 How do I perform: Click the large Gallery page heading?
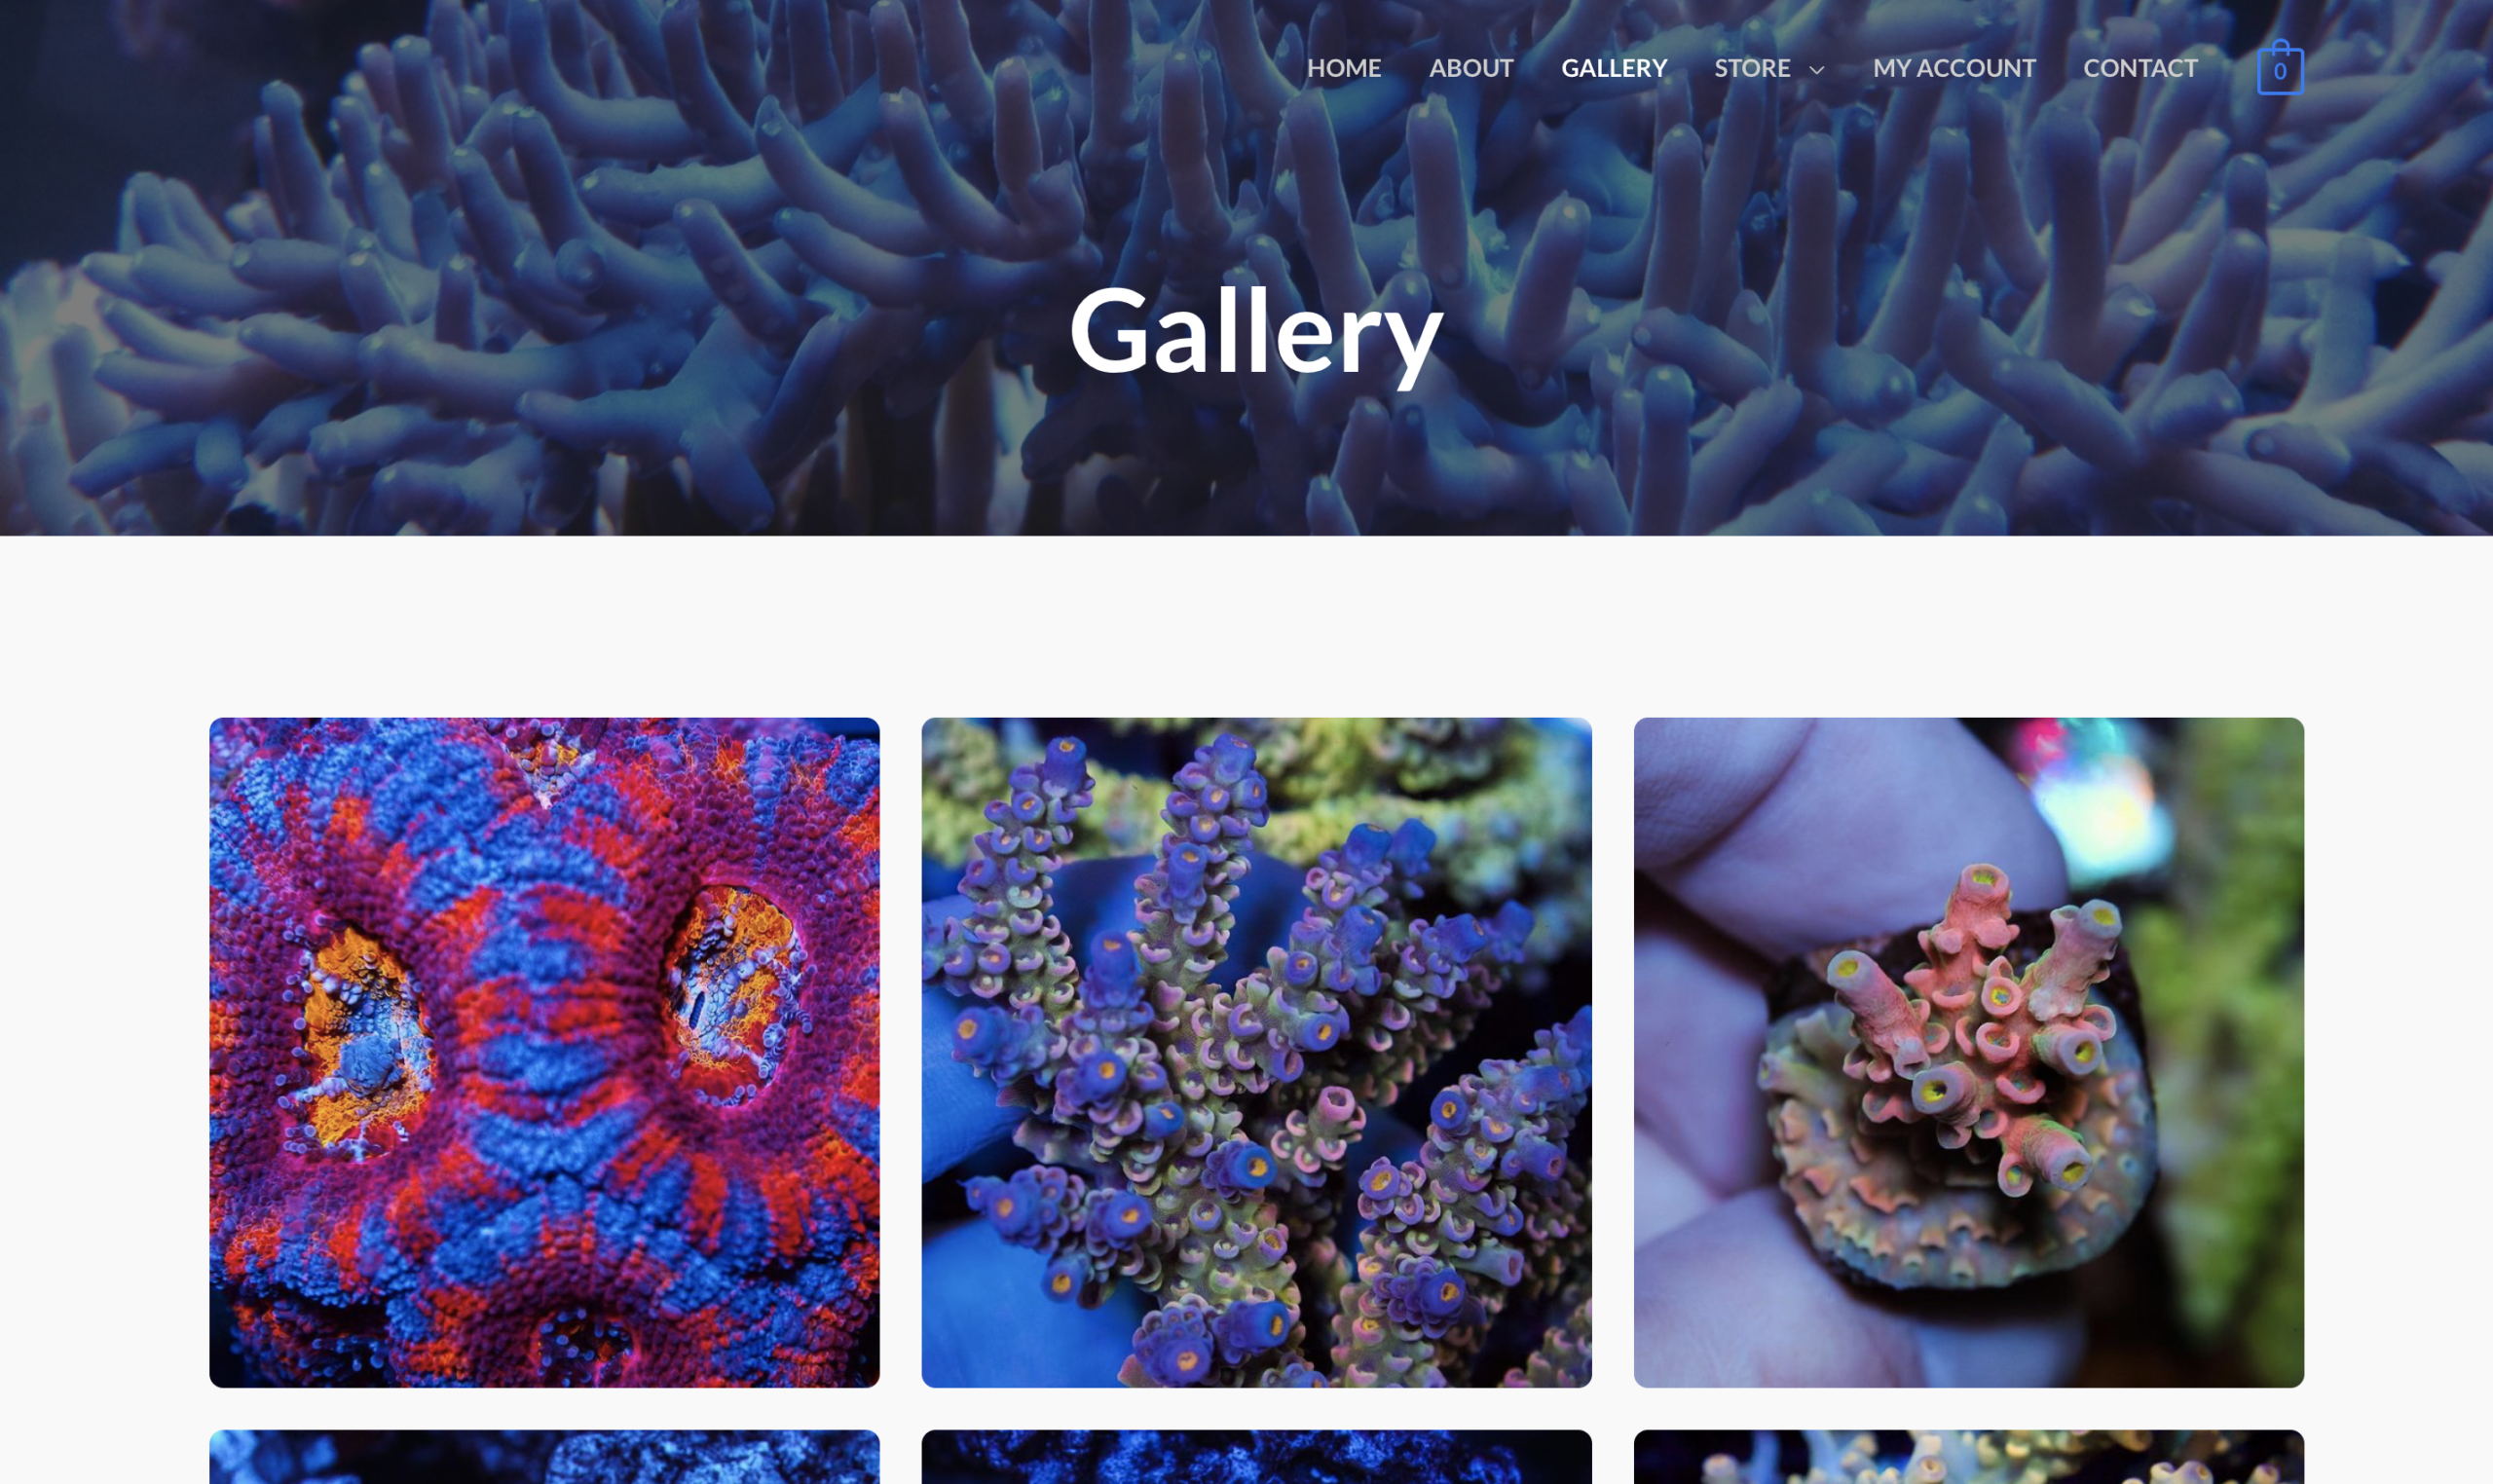[1256, 331]
